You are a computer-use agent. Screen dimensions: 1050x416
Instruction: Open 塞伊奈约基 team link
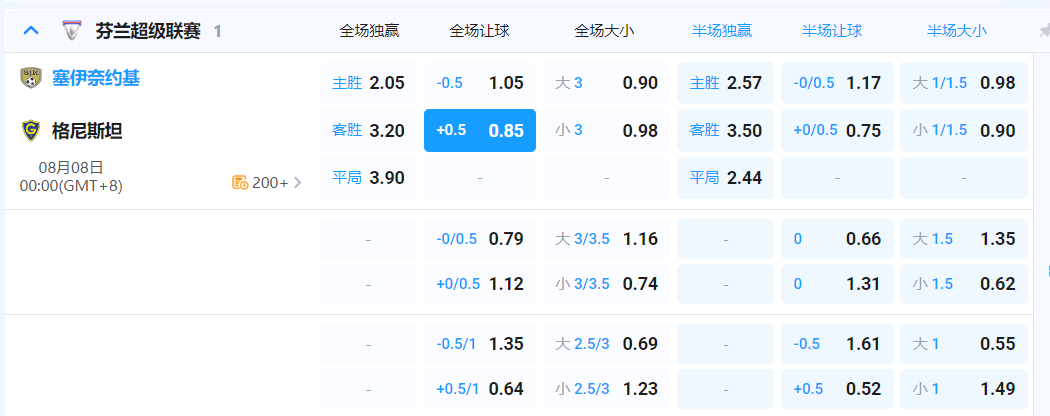[96, 78]
